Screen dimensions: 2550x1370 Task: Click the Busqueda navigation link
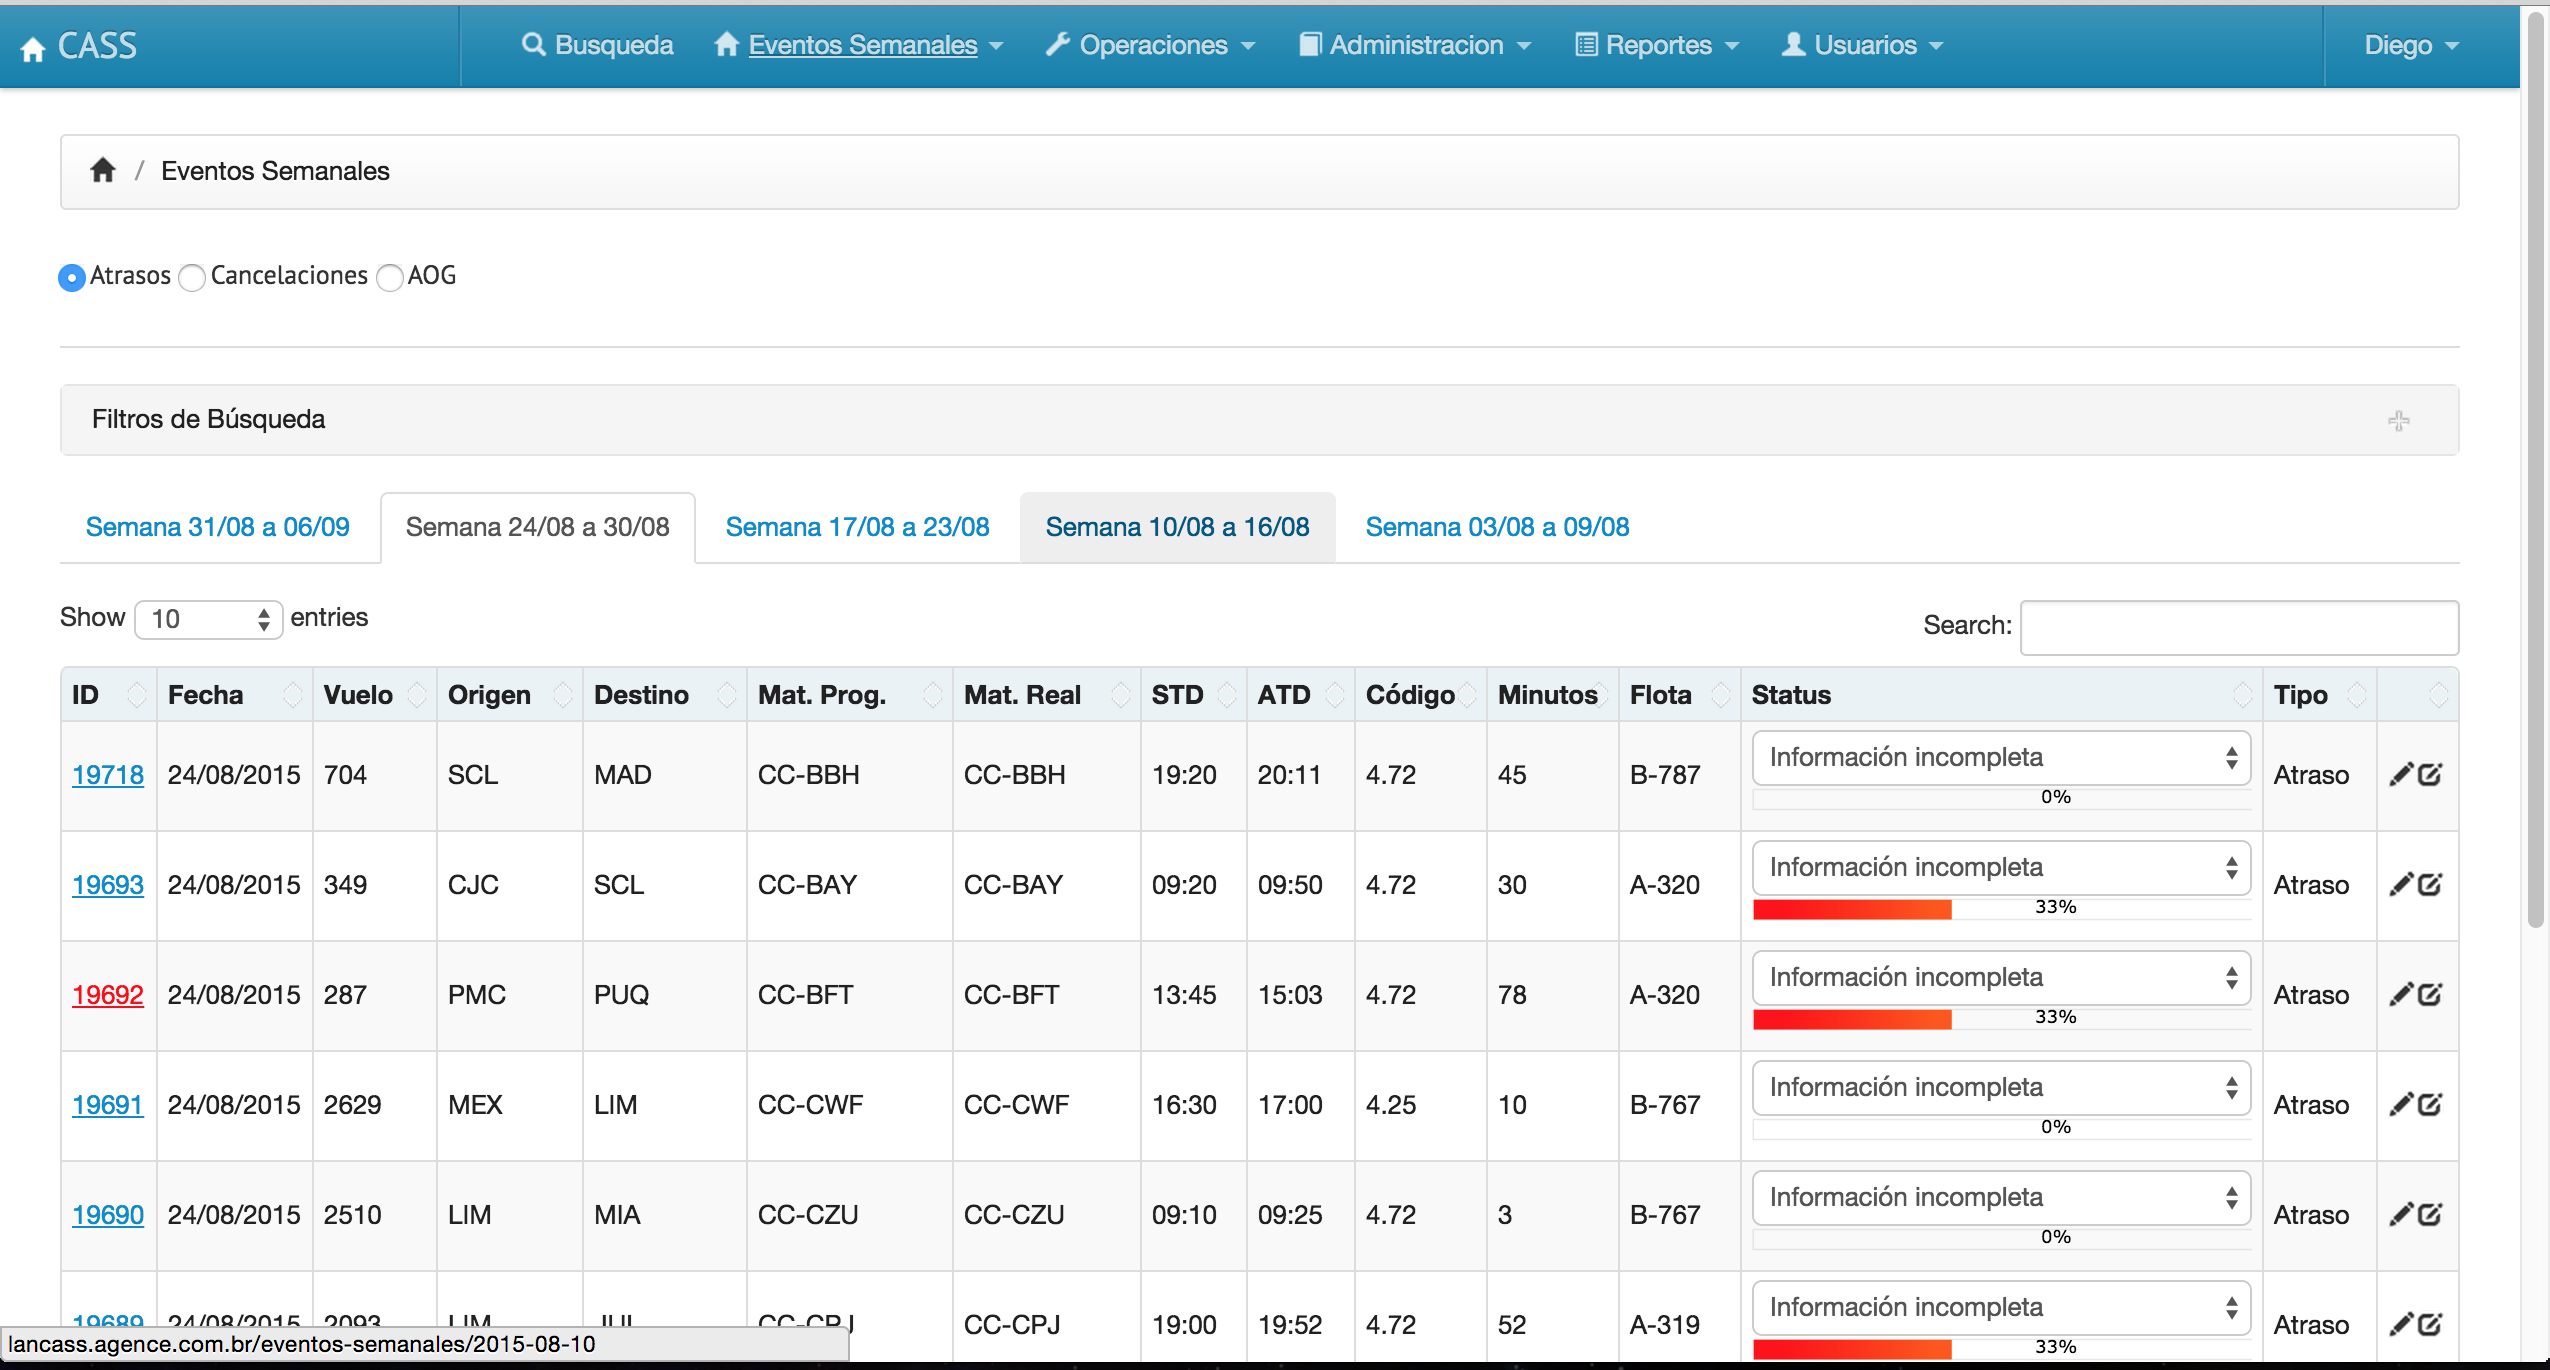pyautogui.click(x=597, y=45)
